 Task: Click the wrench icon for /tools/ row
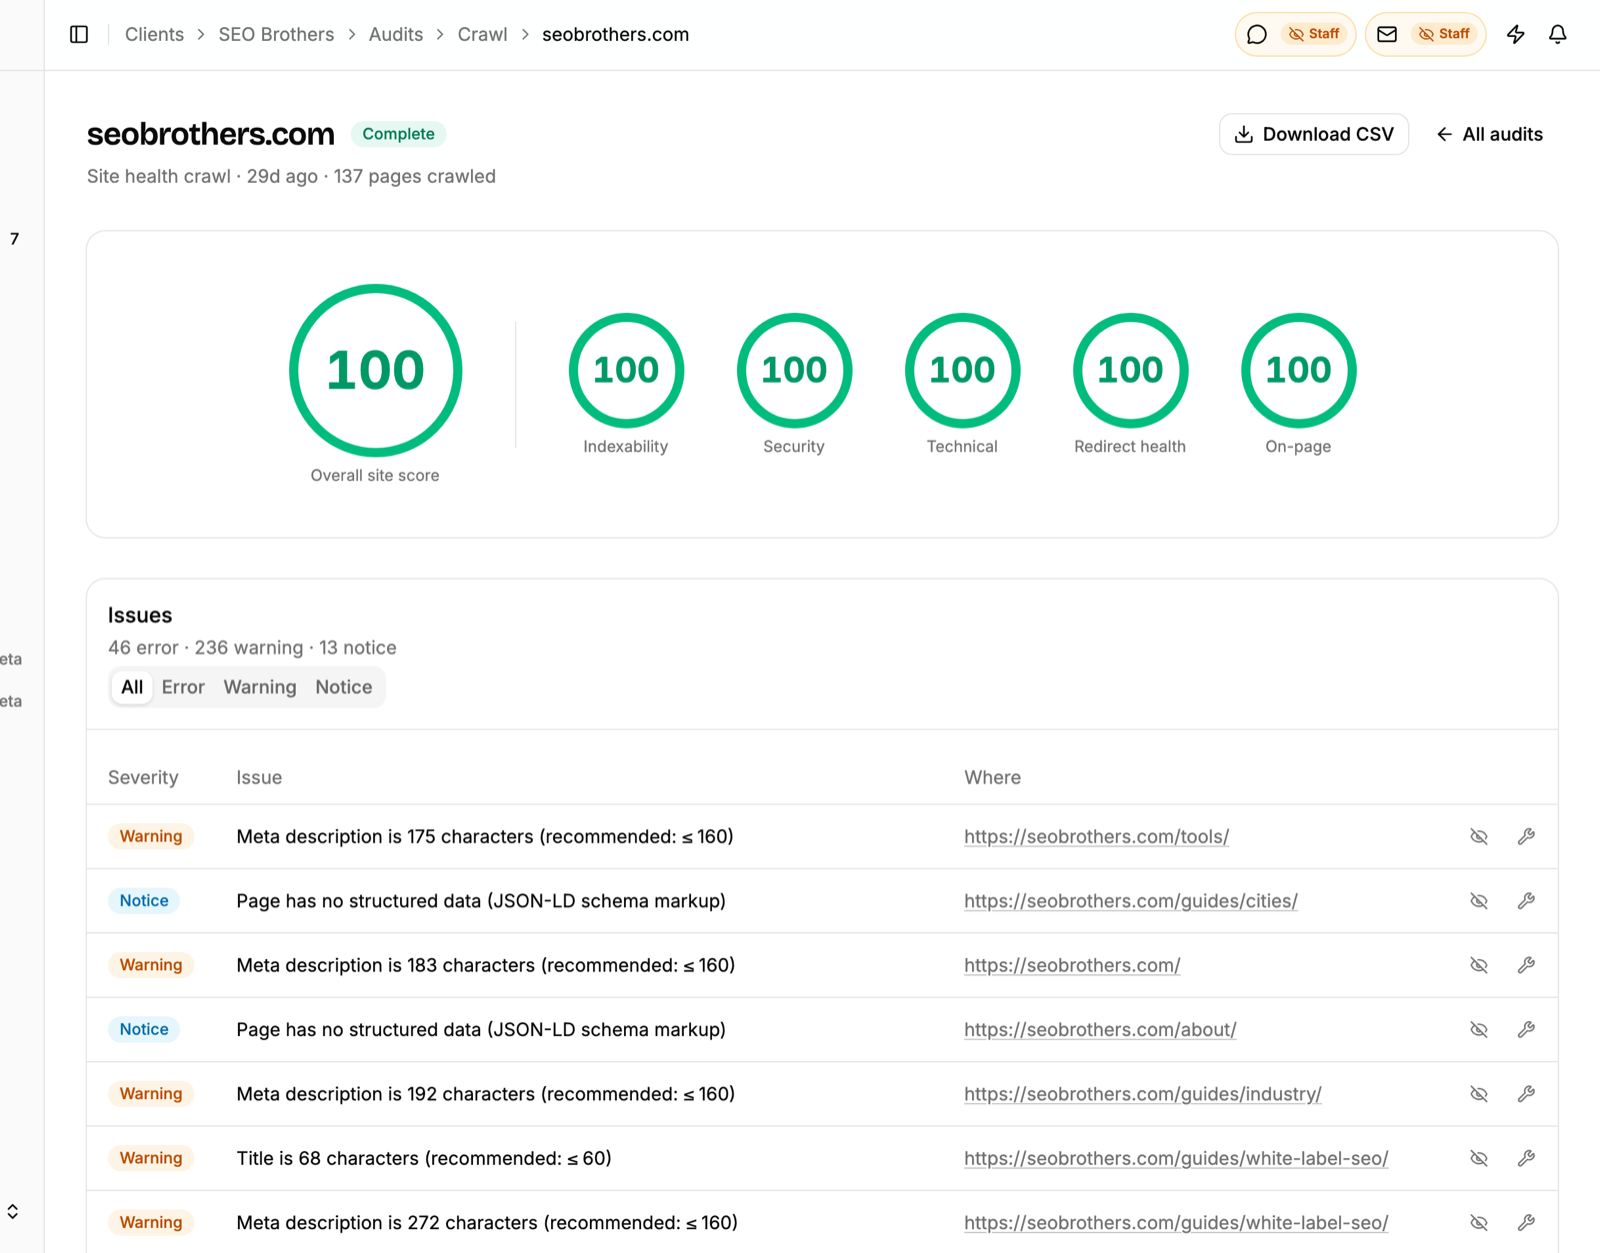pyautogui.click(x=1526, y=837)
